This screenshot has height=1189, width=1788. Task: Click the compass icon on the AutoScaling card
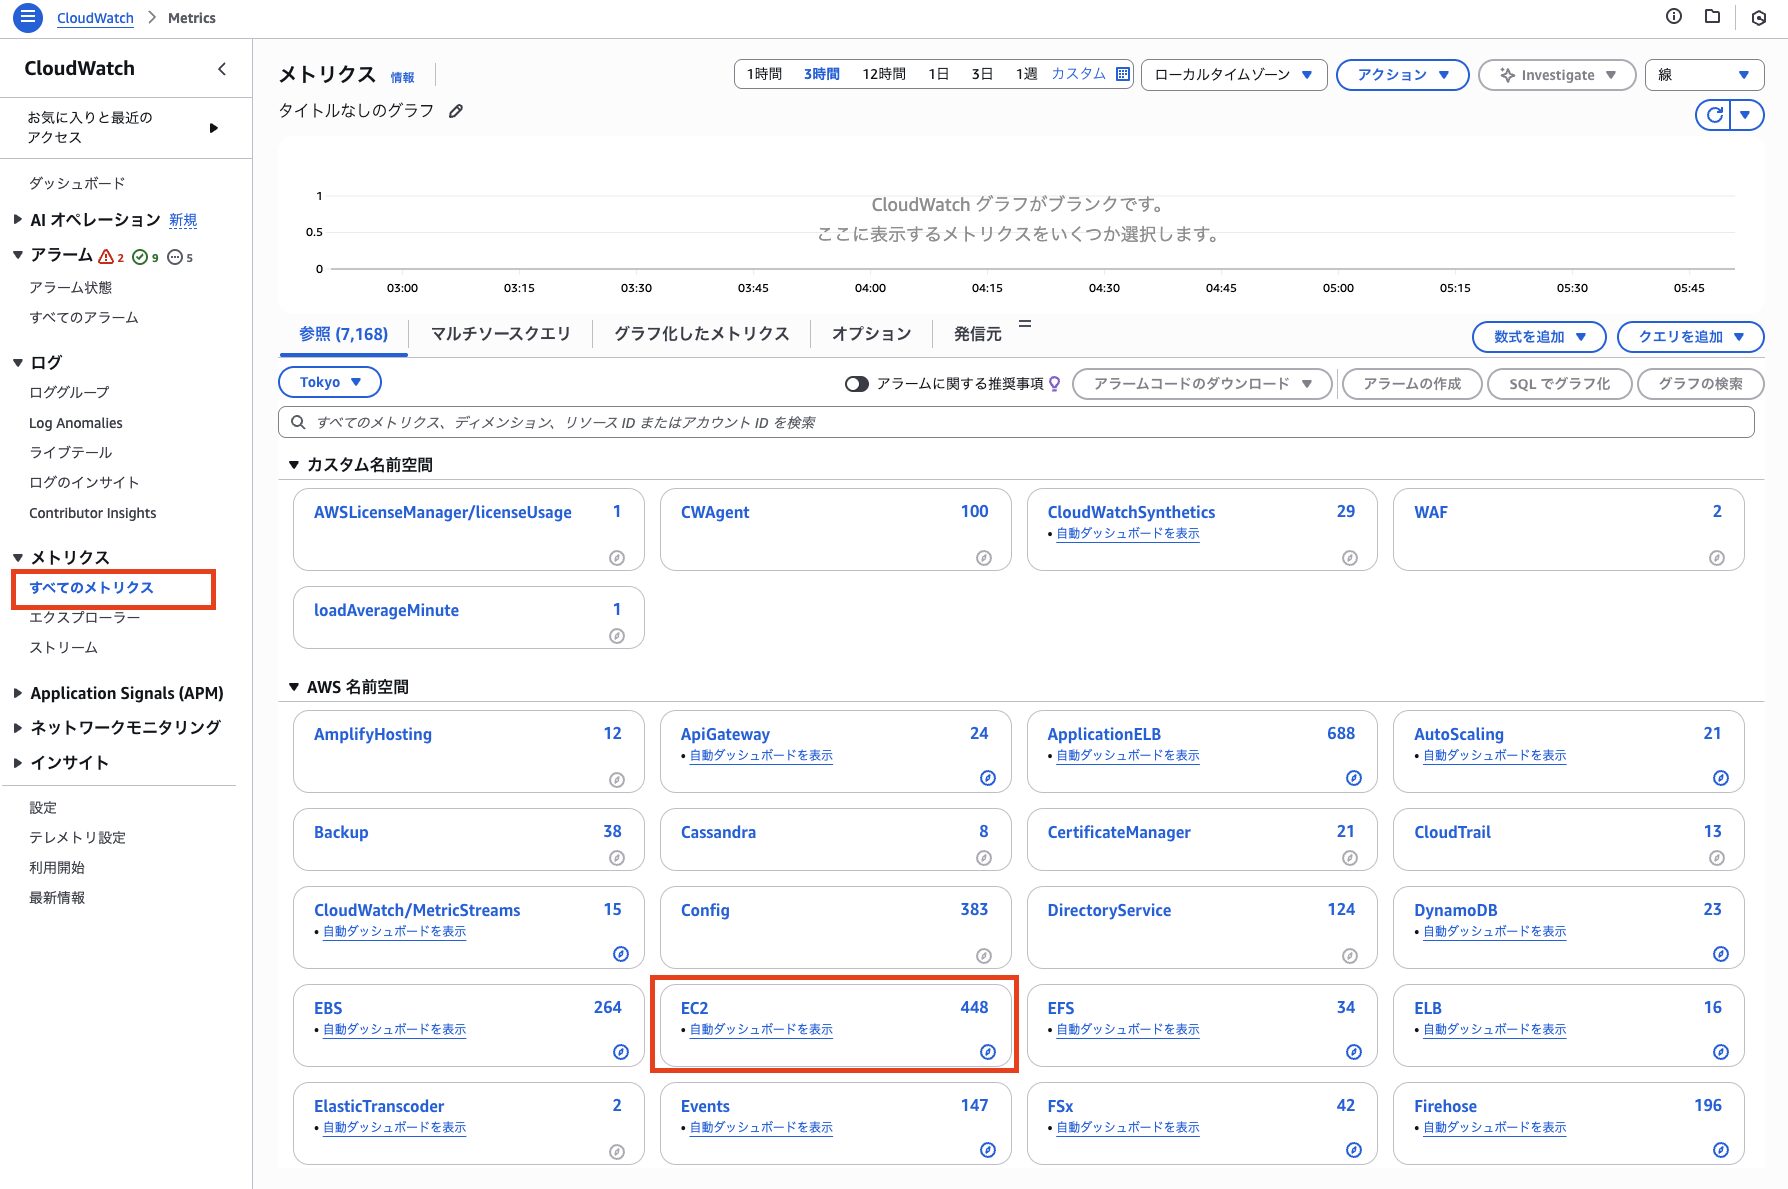1721,778
